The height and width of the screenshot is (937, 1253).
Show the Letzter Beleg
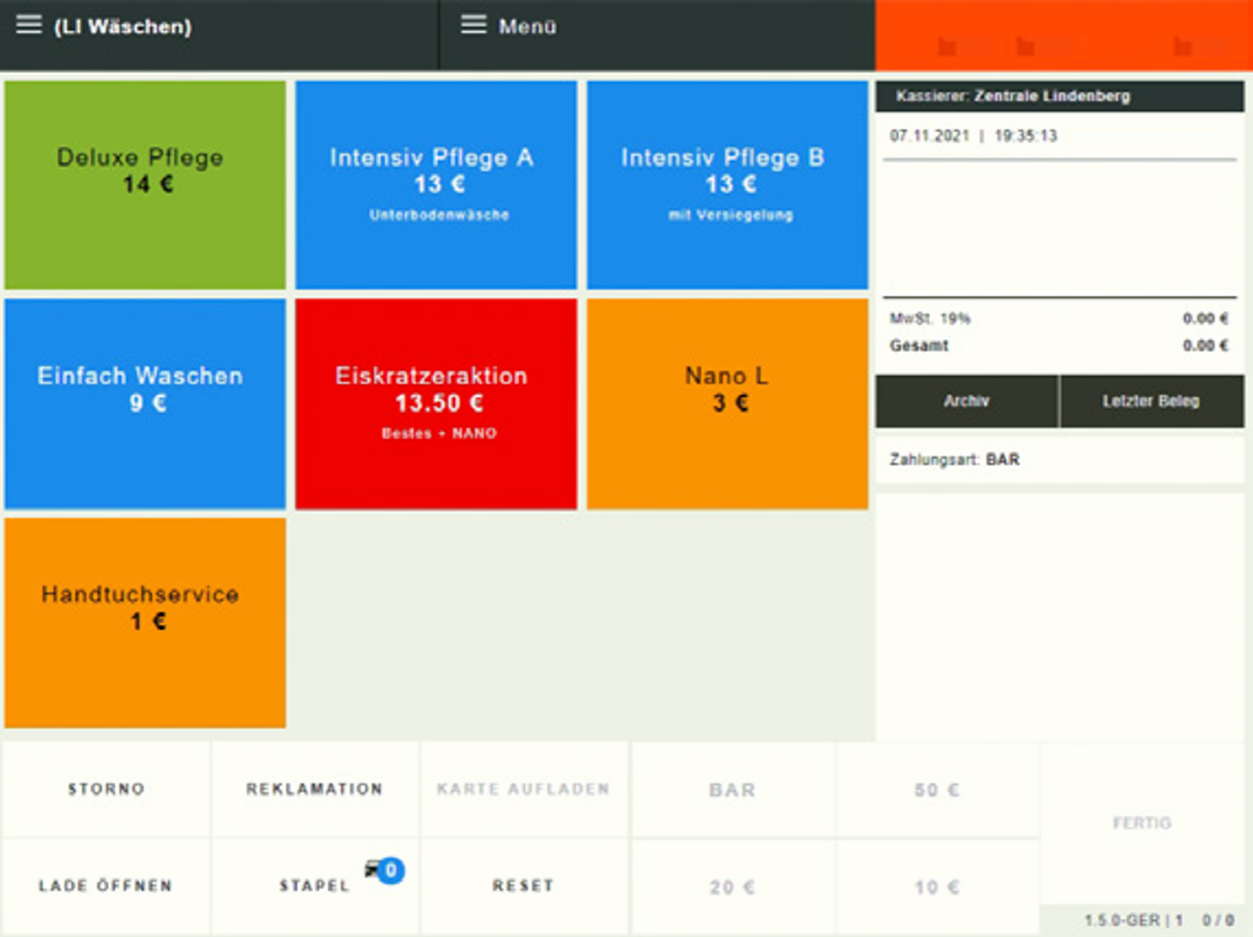pyautogui.click(x=1152, y=401)
